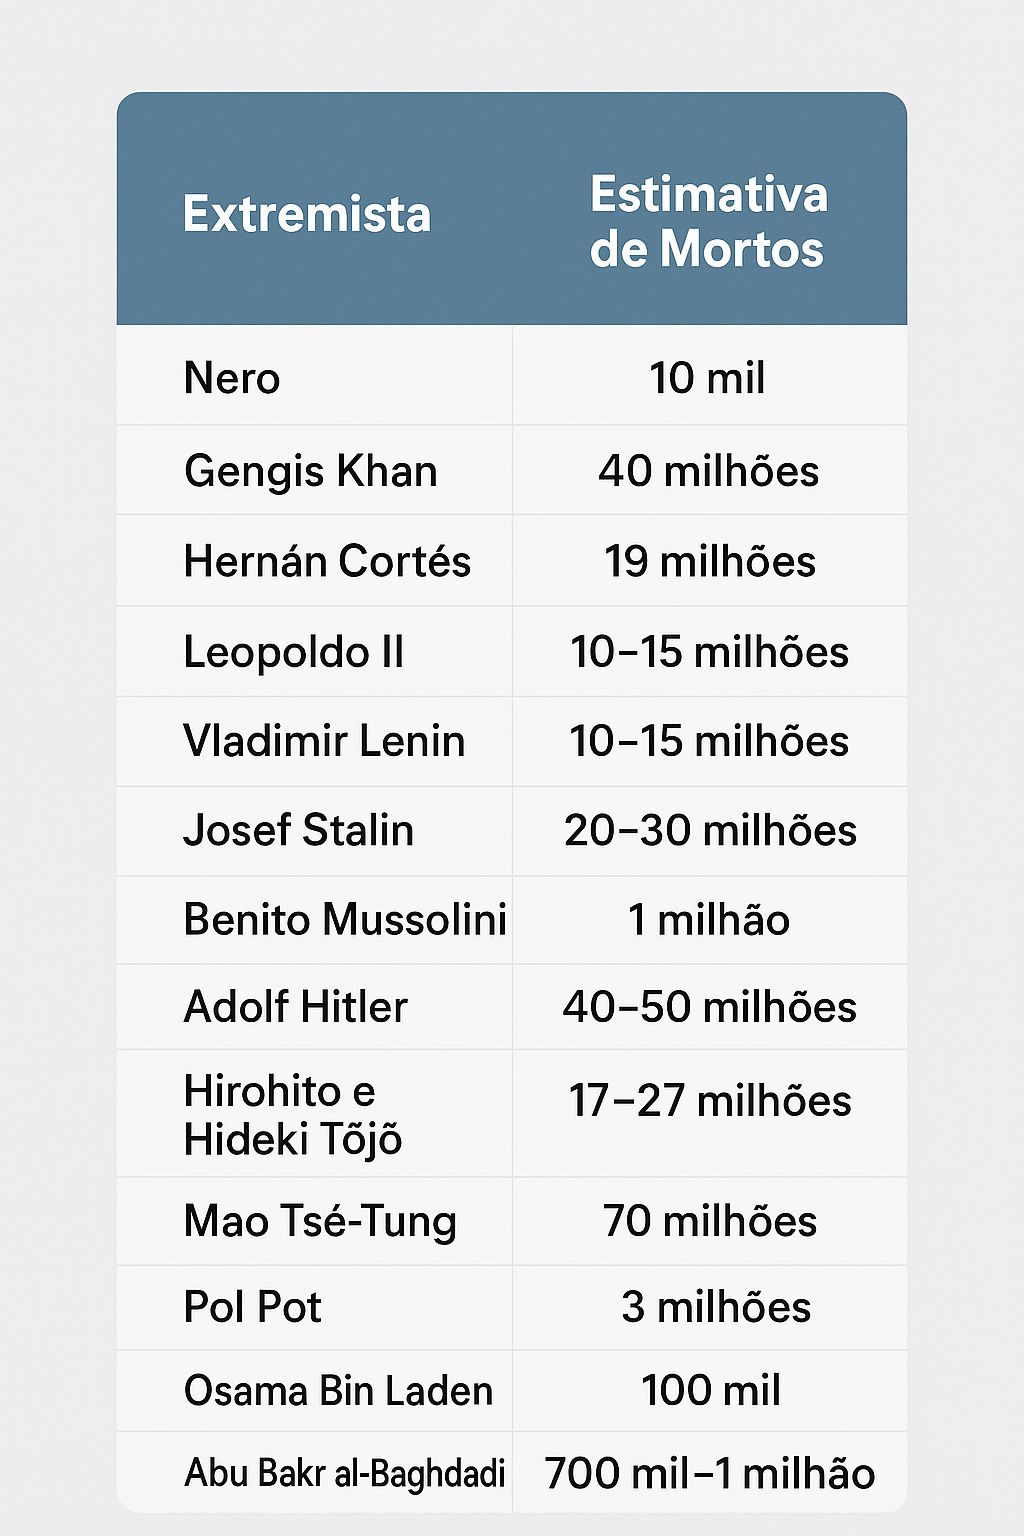Click the 40 milhões value
This screenshot has width=1024, height=1536.
coord(709,471)
